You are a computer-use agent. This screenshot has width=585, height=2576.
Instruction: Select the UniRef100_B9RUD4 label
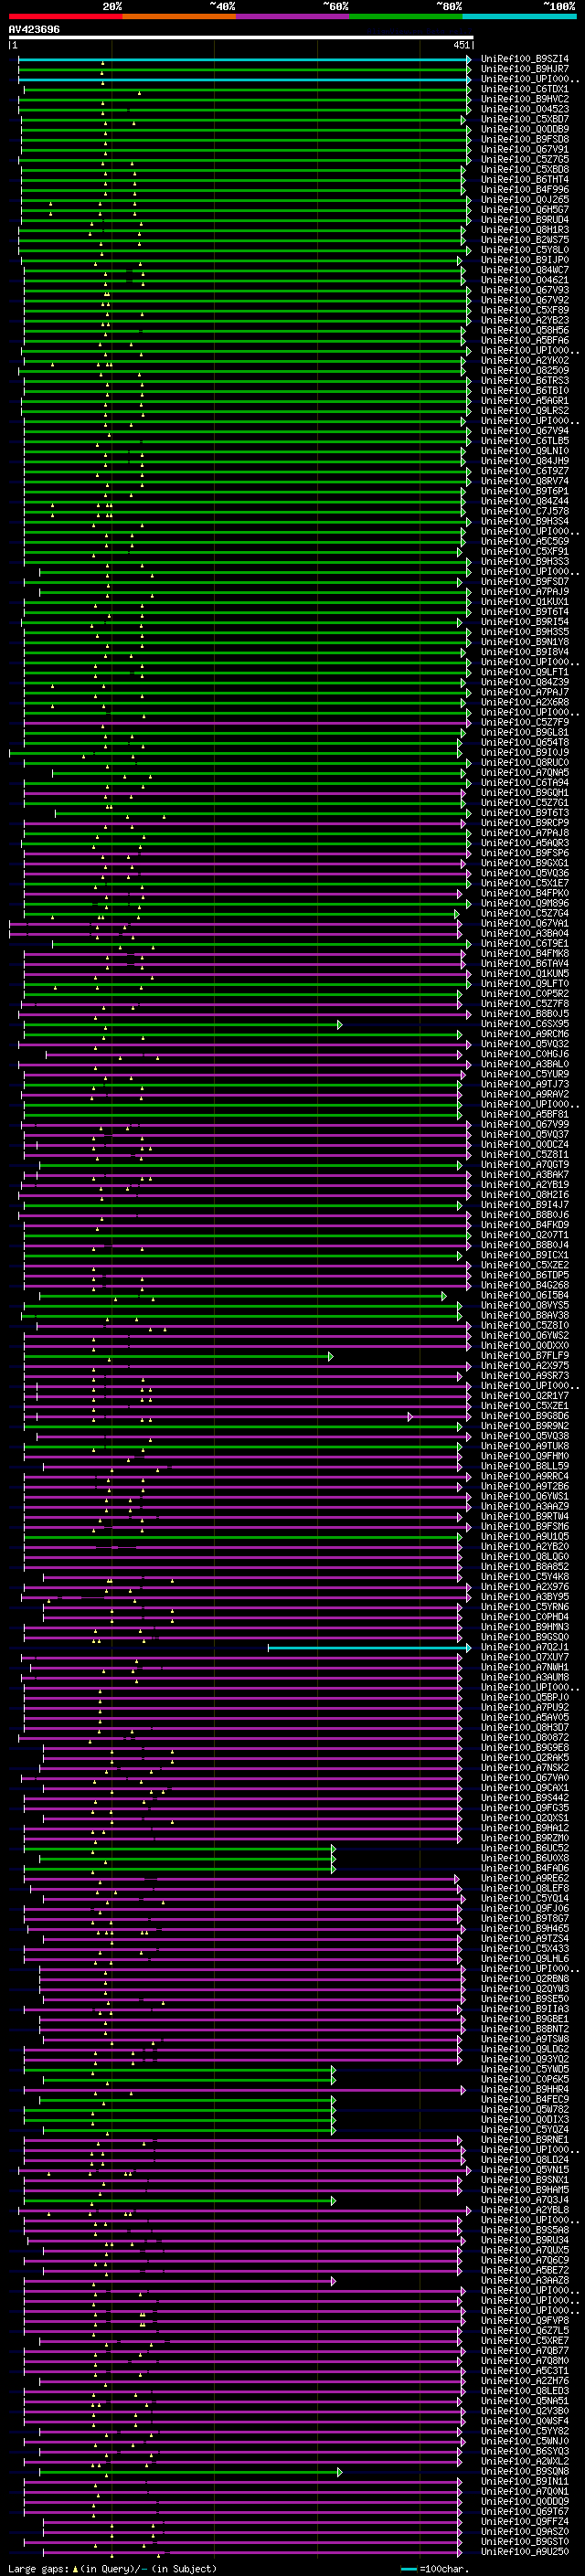coord(525,220)
